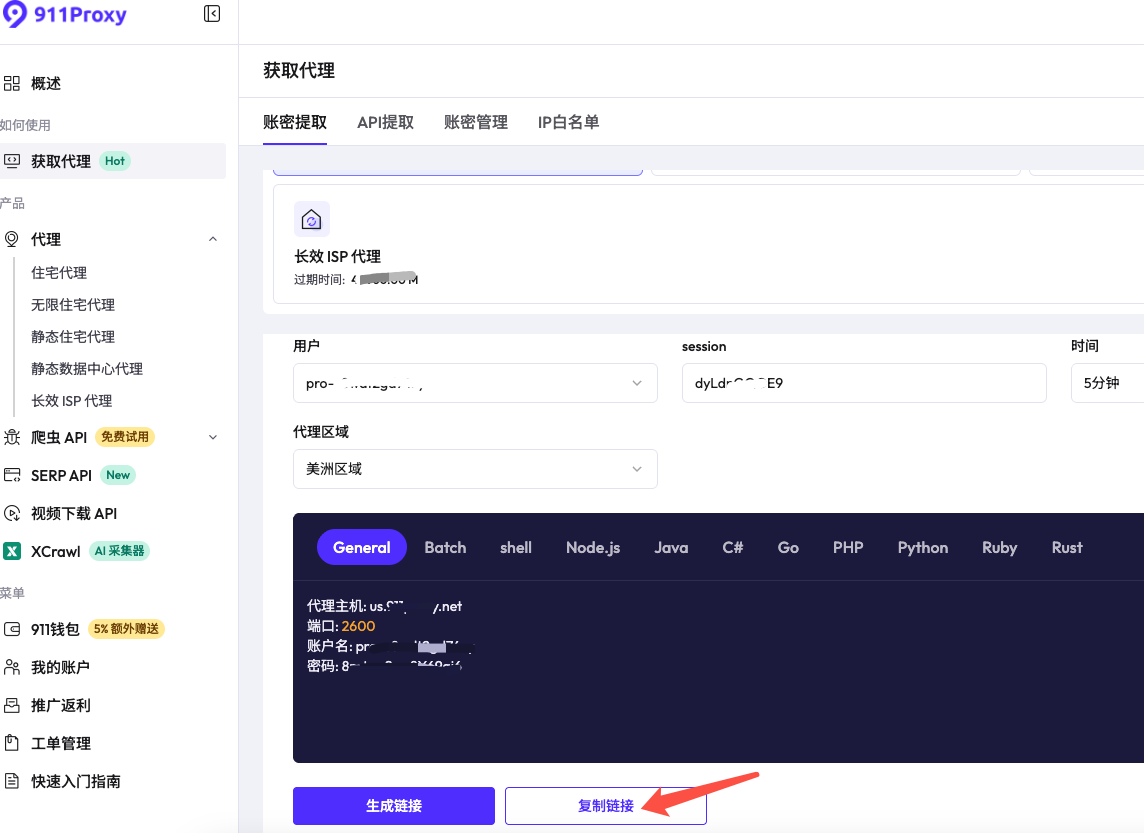Open 静态住宅代理 submenu item

[x=73, y=337]
